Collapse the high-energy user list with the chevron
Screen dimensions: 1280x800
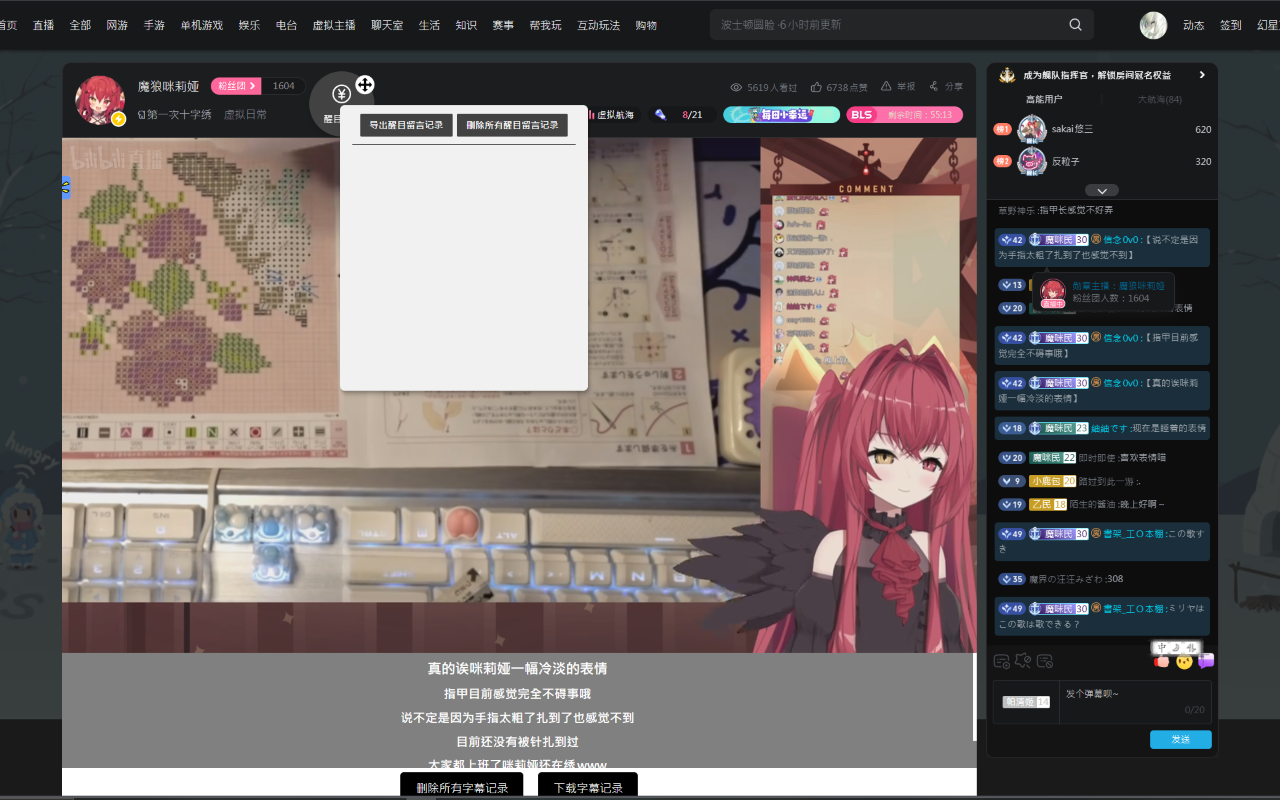1102,190
